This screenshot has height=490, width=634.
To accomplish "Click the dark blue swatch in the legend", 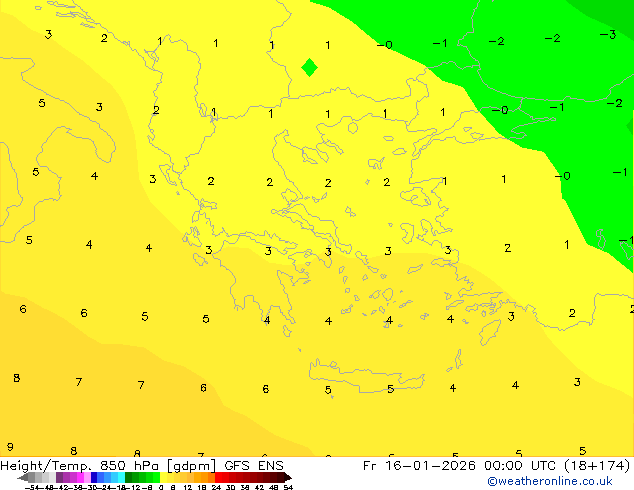I will tap(94, 477).
